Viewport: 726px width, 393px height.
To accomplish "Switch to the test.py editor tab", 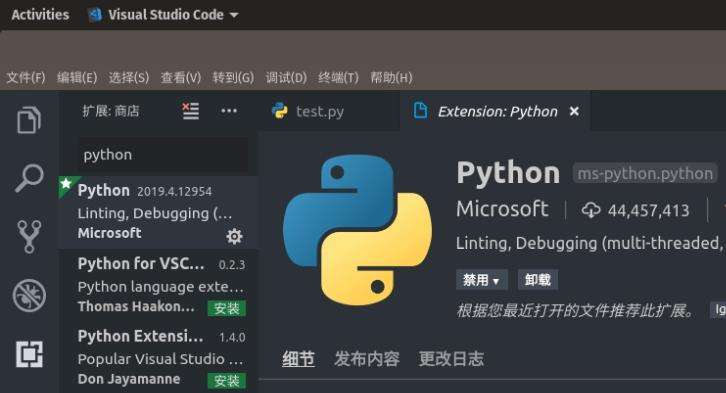I will [x=329, y=111].
